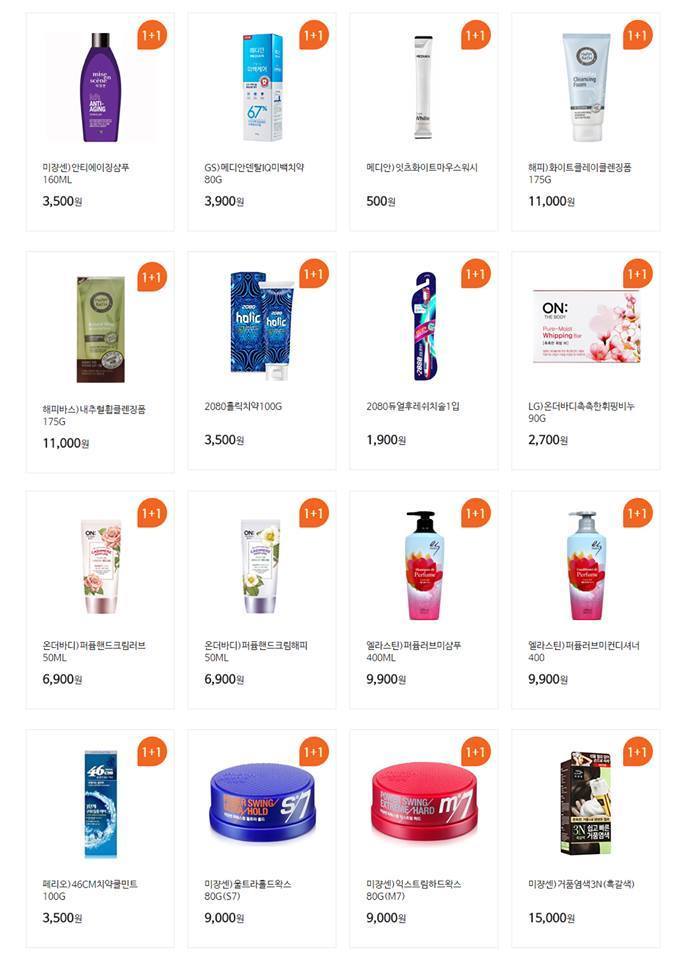Click the 1+1 badge on anti-aging shampoo
This screenshot has width=686, height=960.
tap(151, 36)
